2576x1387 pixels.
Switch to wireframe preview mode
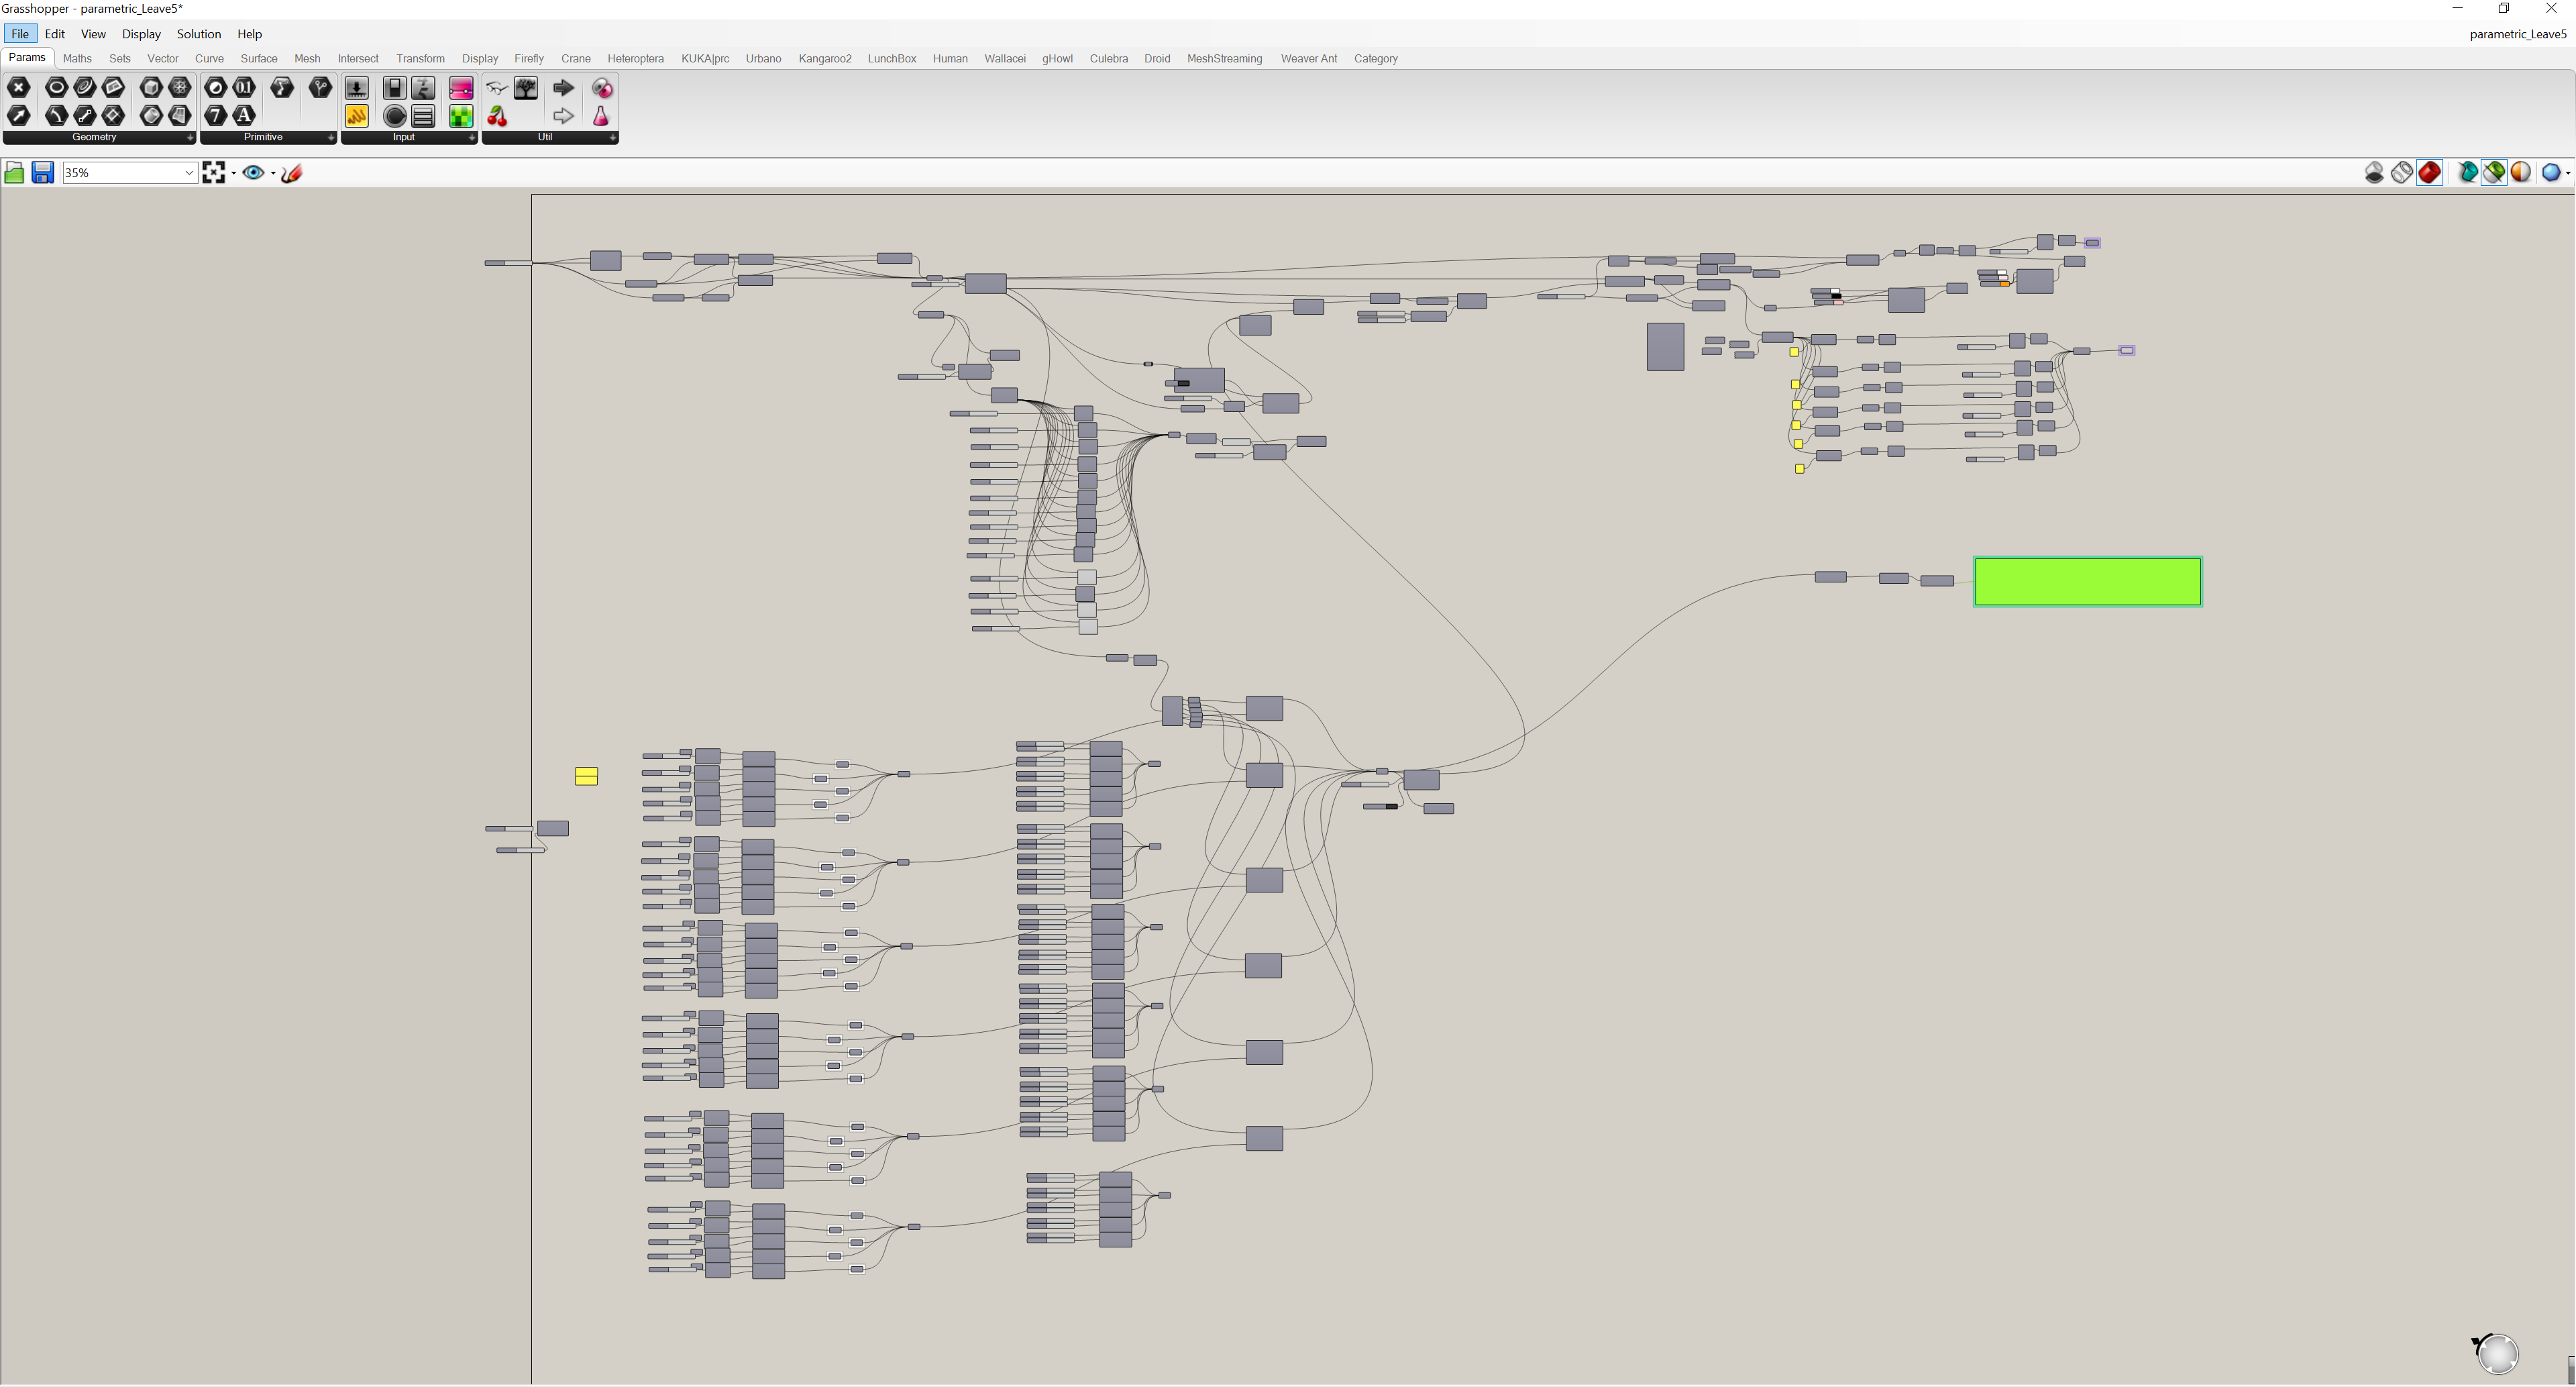coord(2402,173)
